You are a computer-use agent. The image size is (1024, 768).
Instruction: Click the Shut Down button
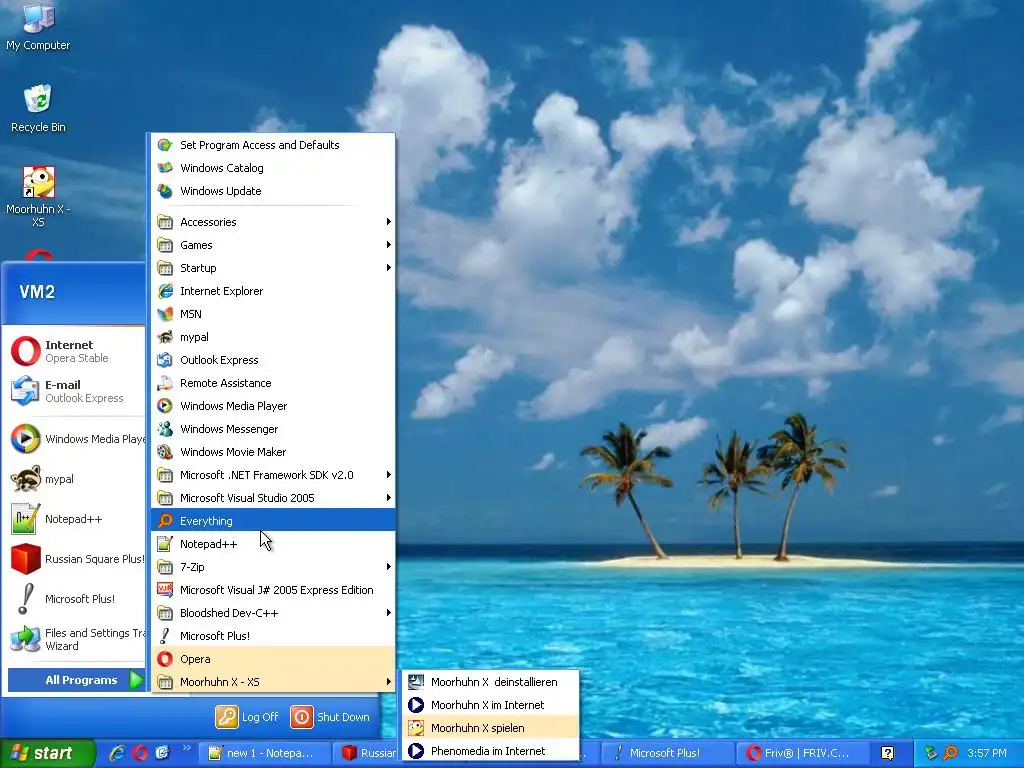pyautogui.click(x=330, y=717)
